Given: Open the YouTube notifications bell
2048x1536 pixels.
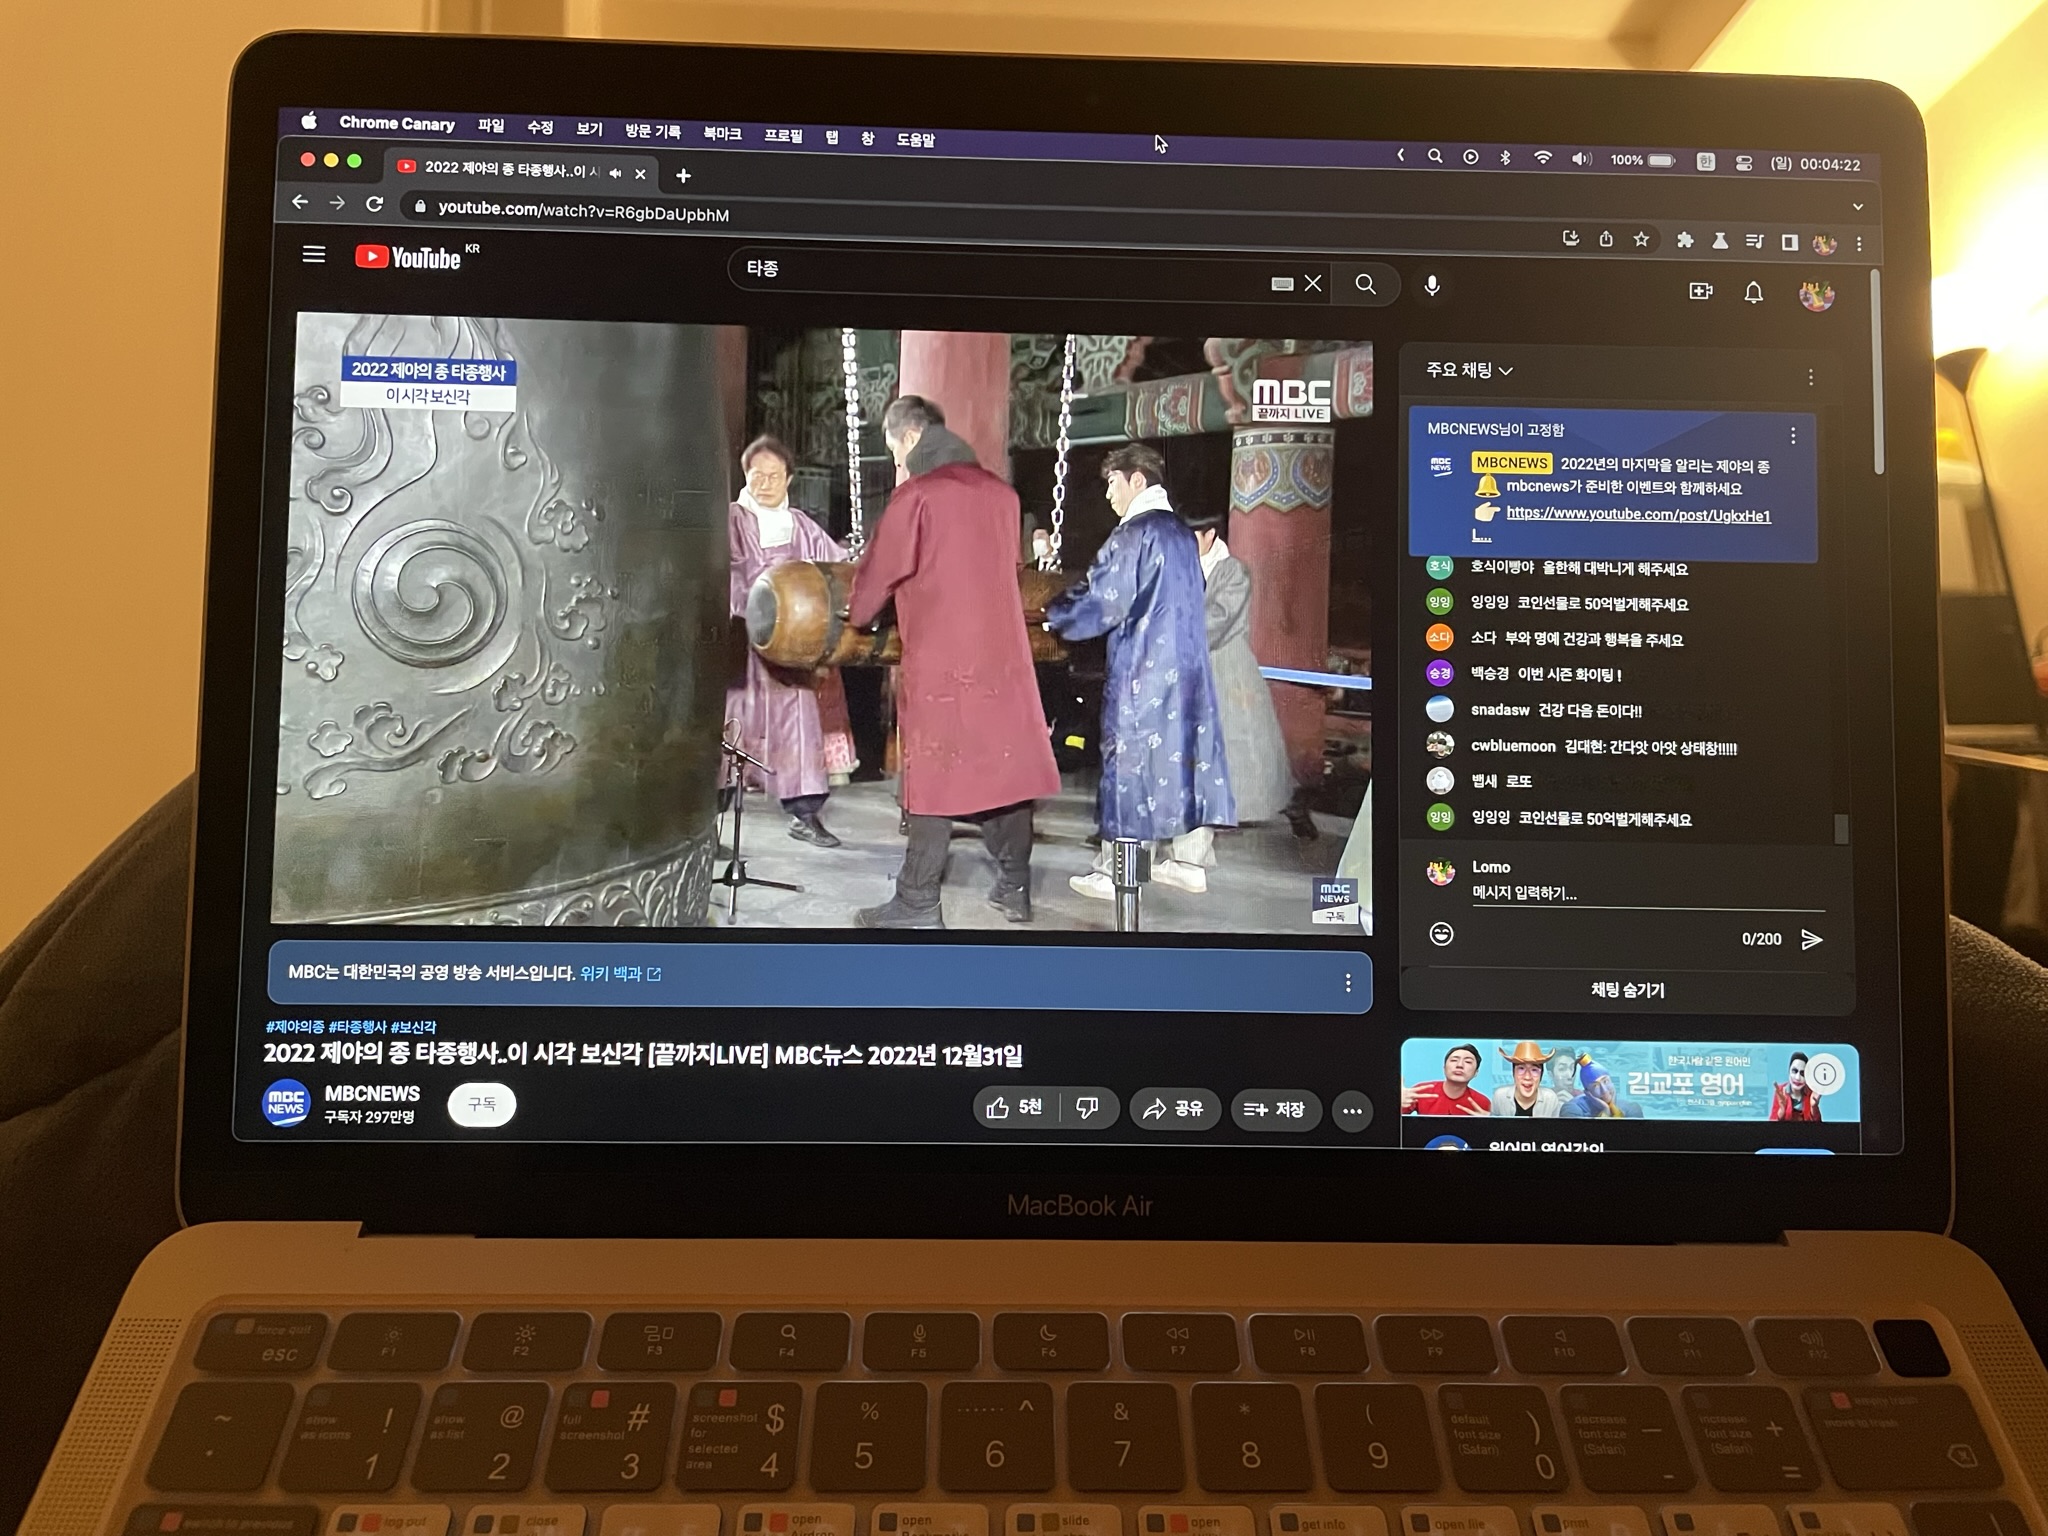Looking at the screenshot, I should tap(1753, 292).
